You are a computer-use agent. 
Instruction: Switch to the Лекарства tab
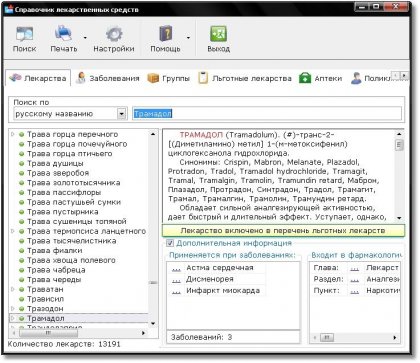[x=38, y=78]
